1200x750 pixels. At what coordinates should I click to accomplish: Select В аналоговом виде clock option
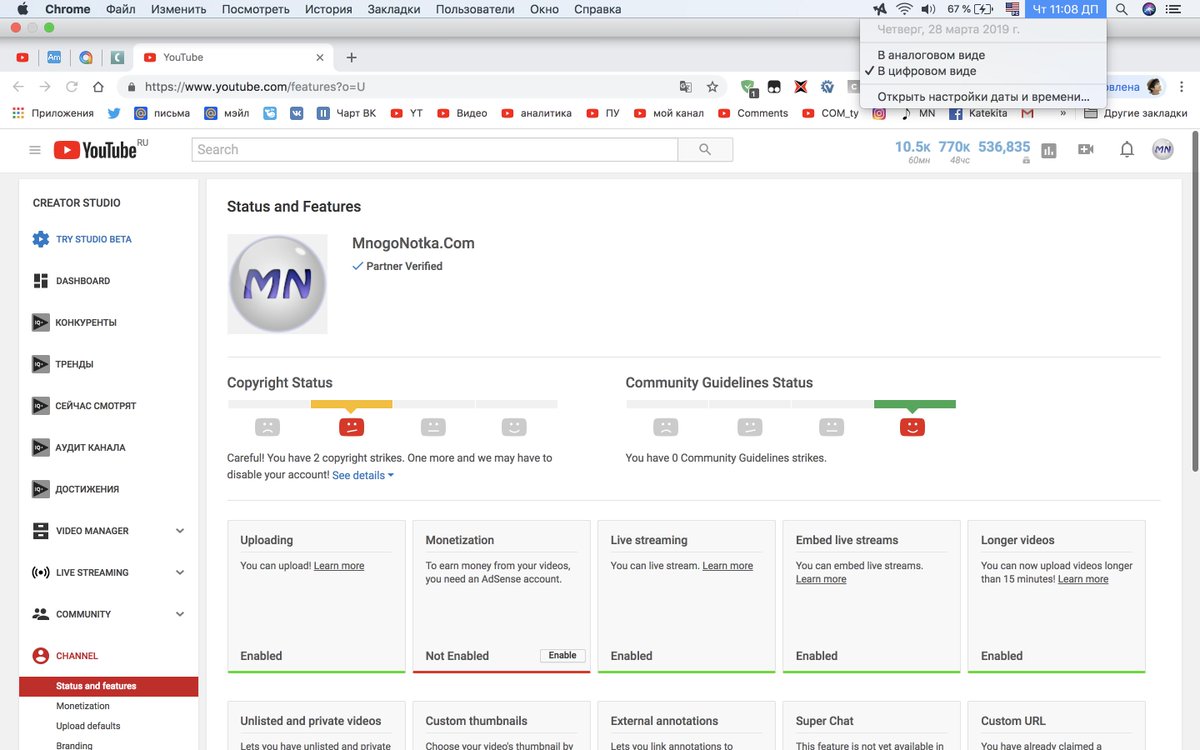(x=983, y=55)
